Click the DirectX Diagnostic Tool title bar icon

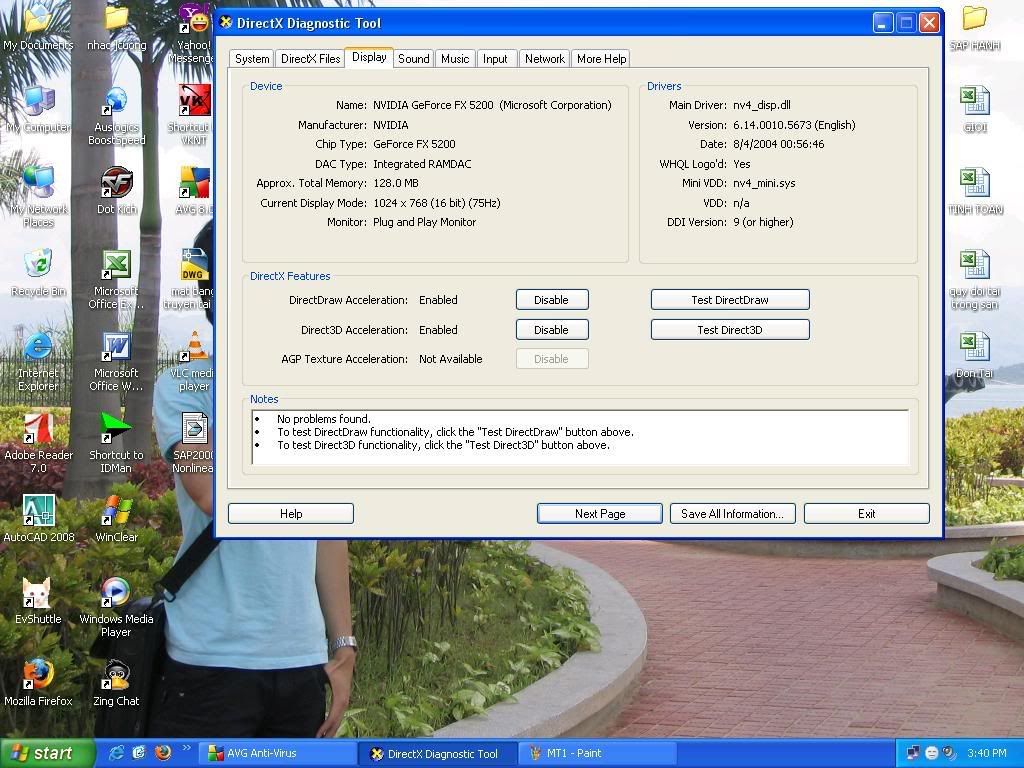(x=226, y=23)
